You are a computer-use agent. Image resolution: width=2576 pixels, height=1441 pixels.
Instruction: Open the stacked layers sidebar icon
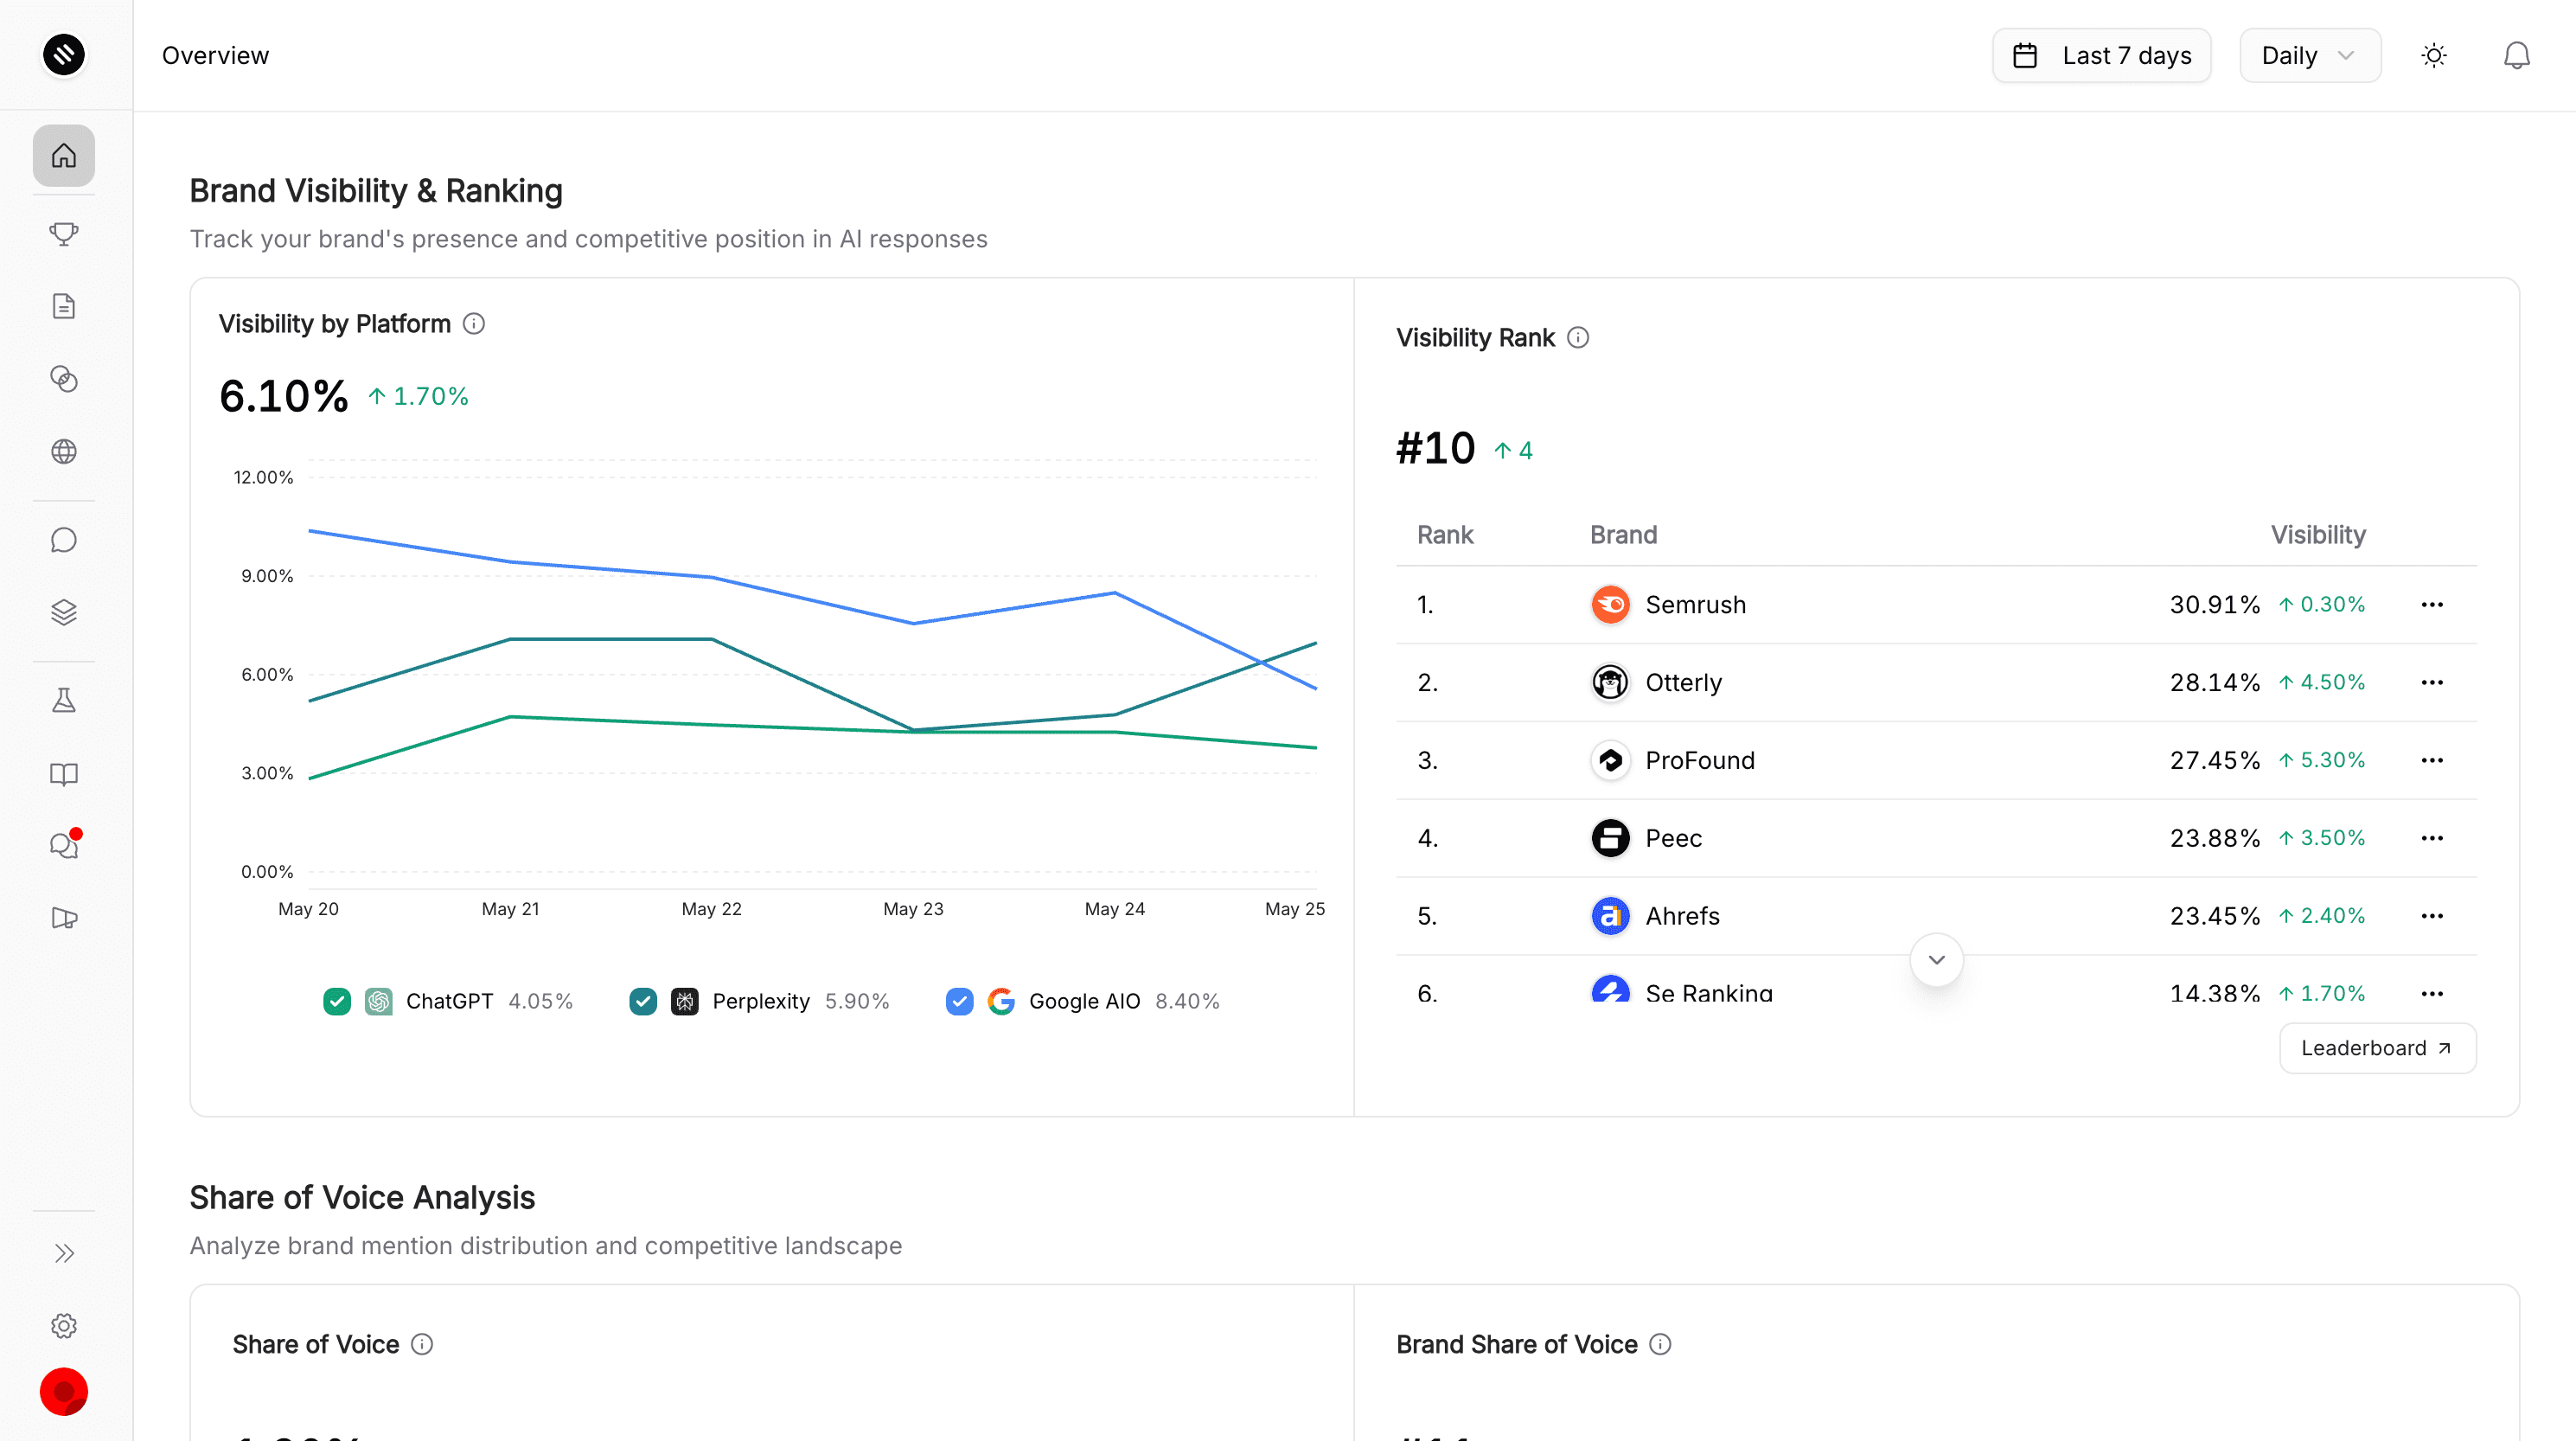tap(64, 612)
